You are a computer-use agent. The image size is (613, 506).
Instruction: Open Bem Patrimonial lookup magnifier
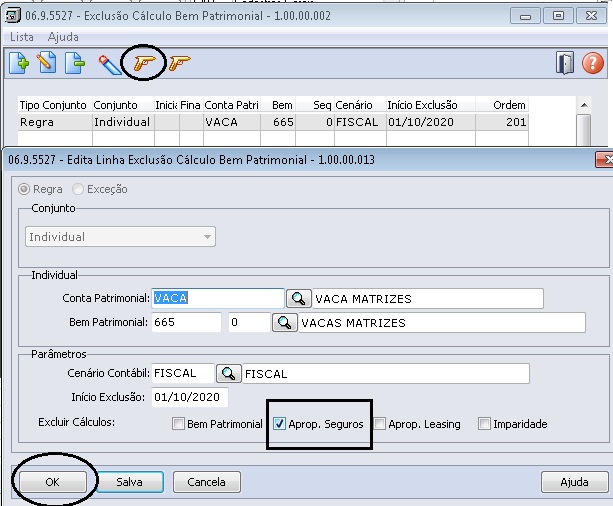coord(284,323)
